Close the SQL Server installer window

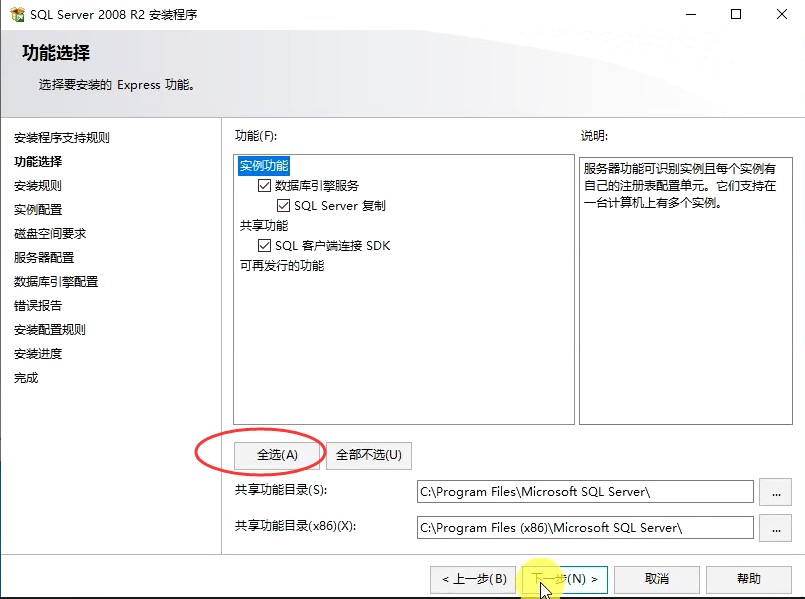tap(781, 14)
